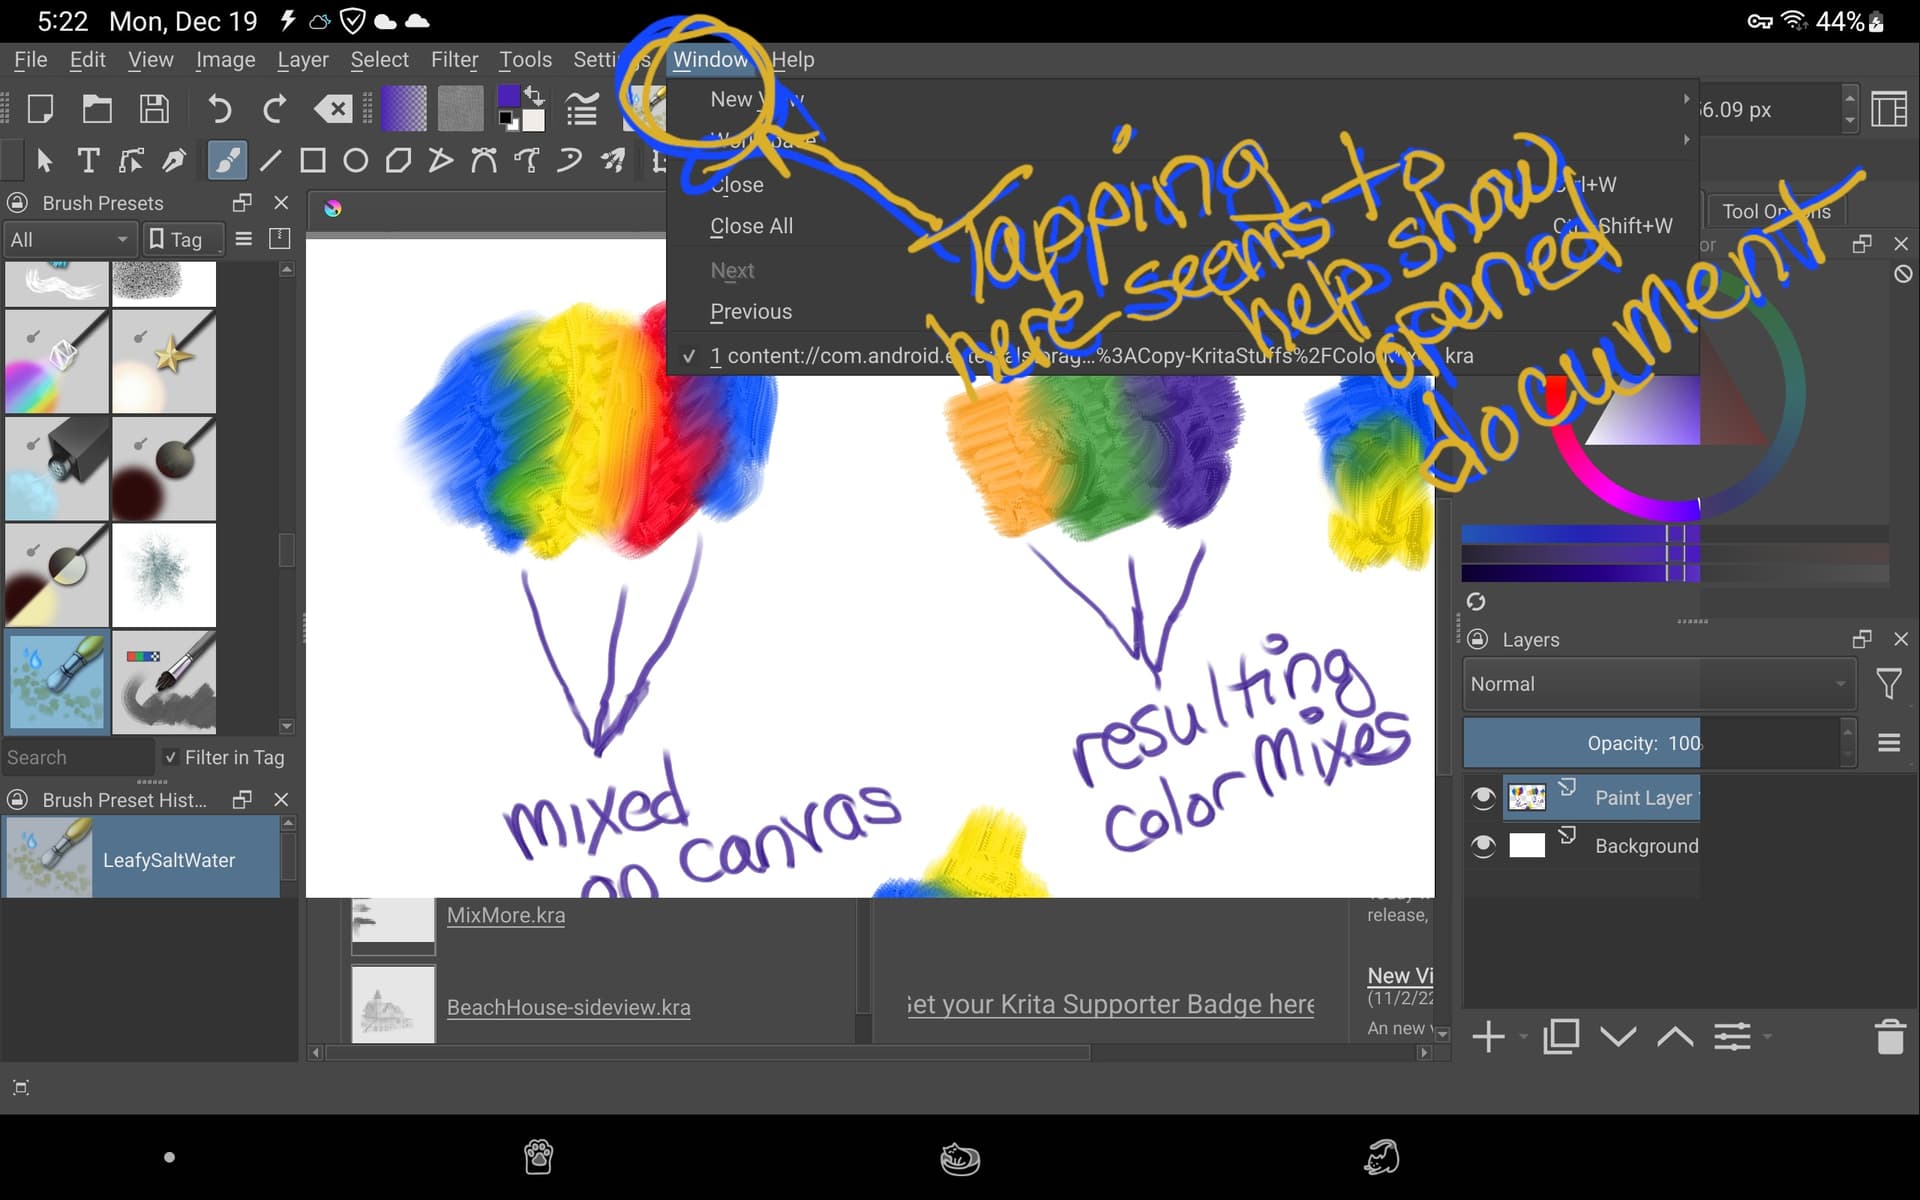Image resolution: width=1920 pixels, height=1200 pixels.
Task: Select the Ellipse shape tool
Action: pos(355,160)
